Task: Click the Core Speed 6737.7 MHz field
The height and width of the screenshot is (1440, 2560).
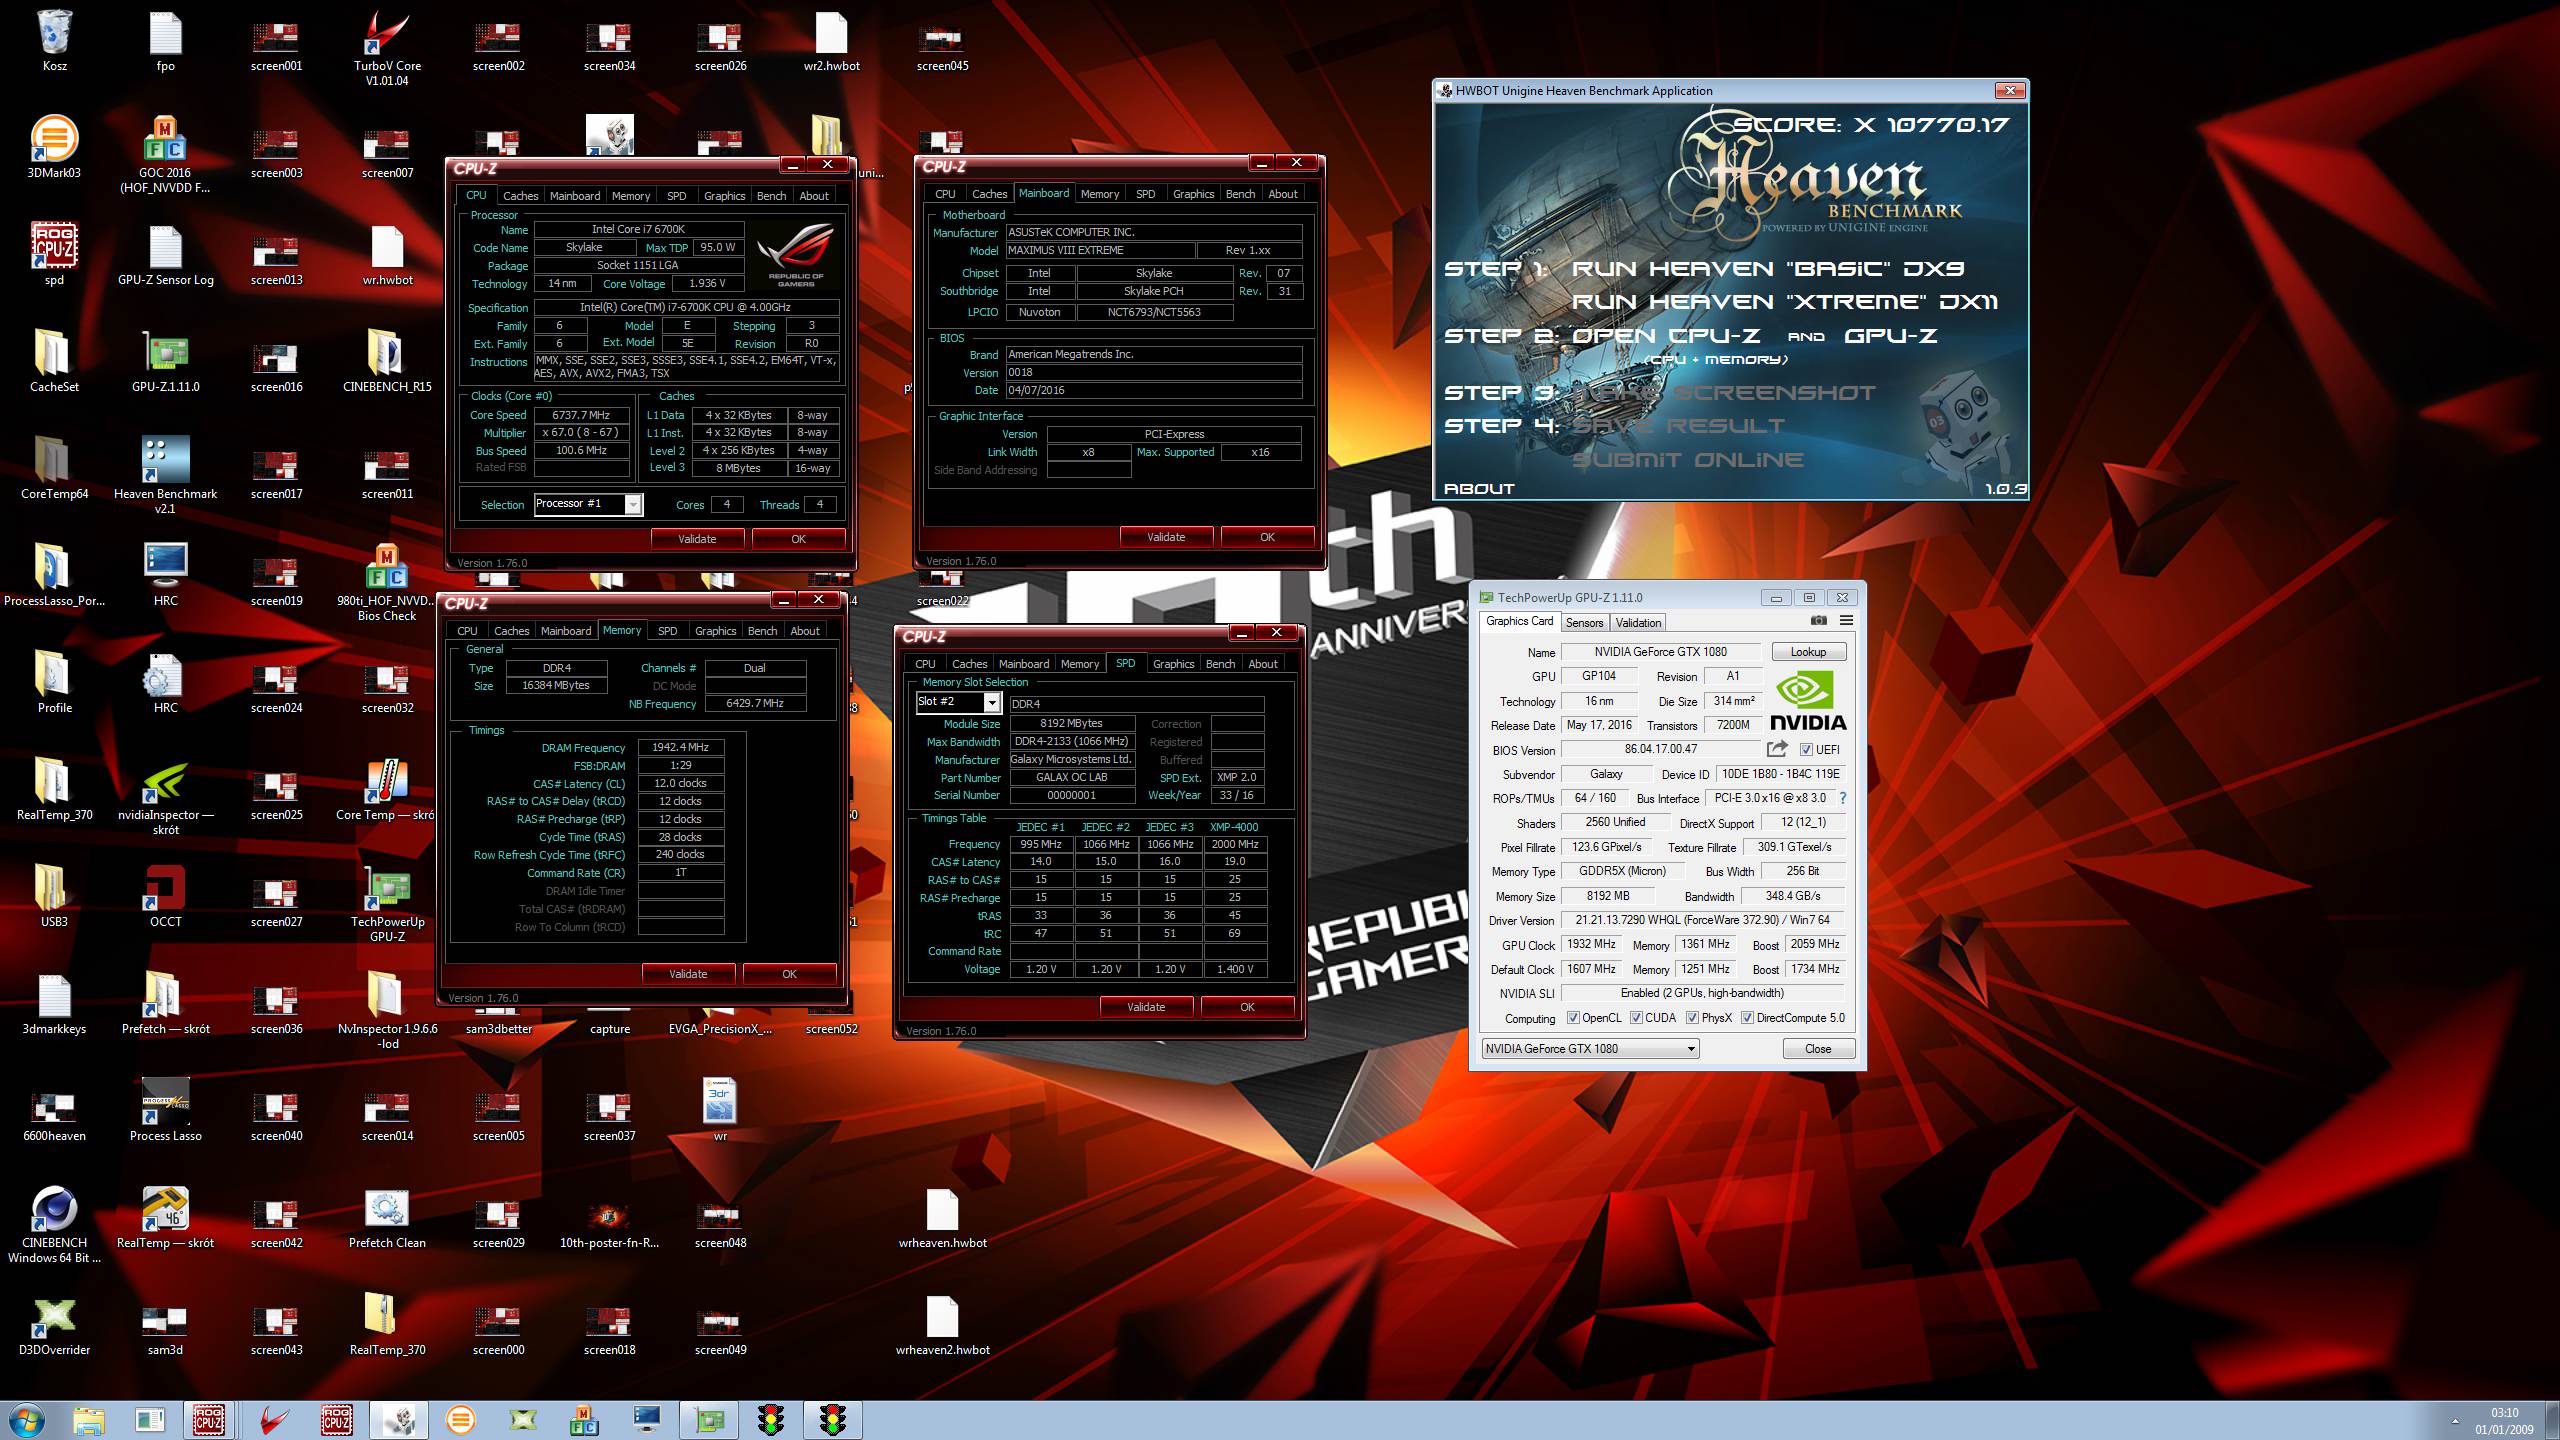Action: click(x=581, y=415)
